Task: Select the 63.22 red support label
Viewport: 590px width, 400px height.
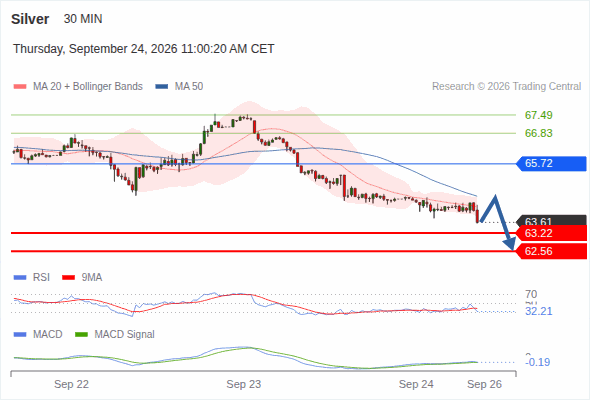Action: 551,233
